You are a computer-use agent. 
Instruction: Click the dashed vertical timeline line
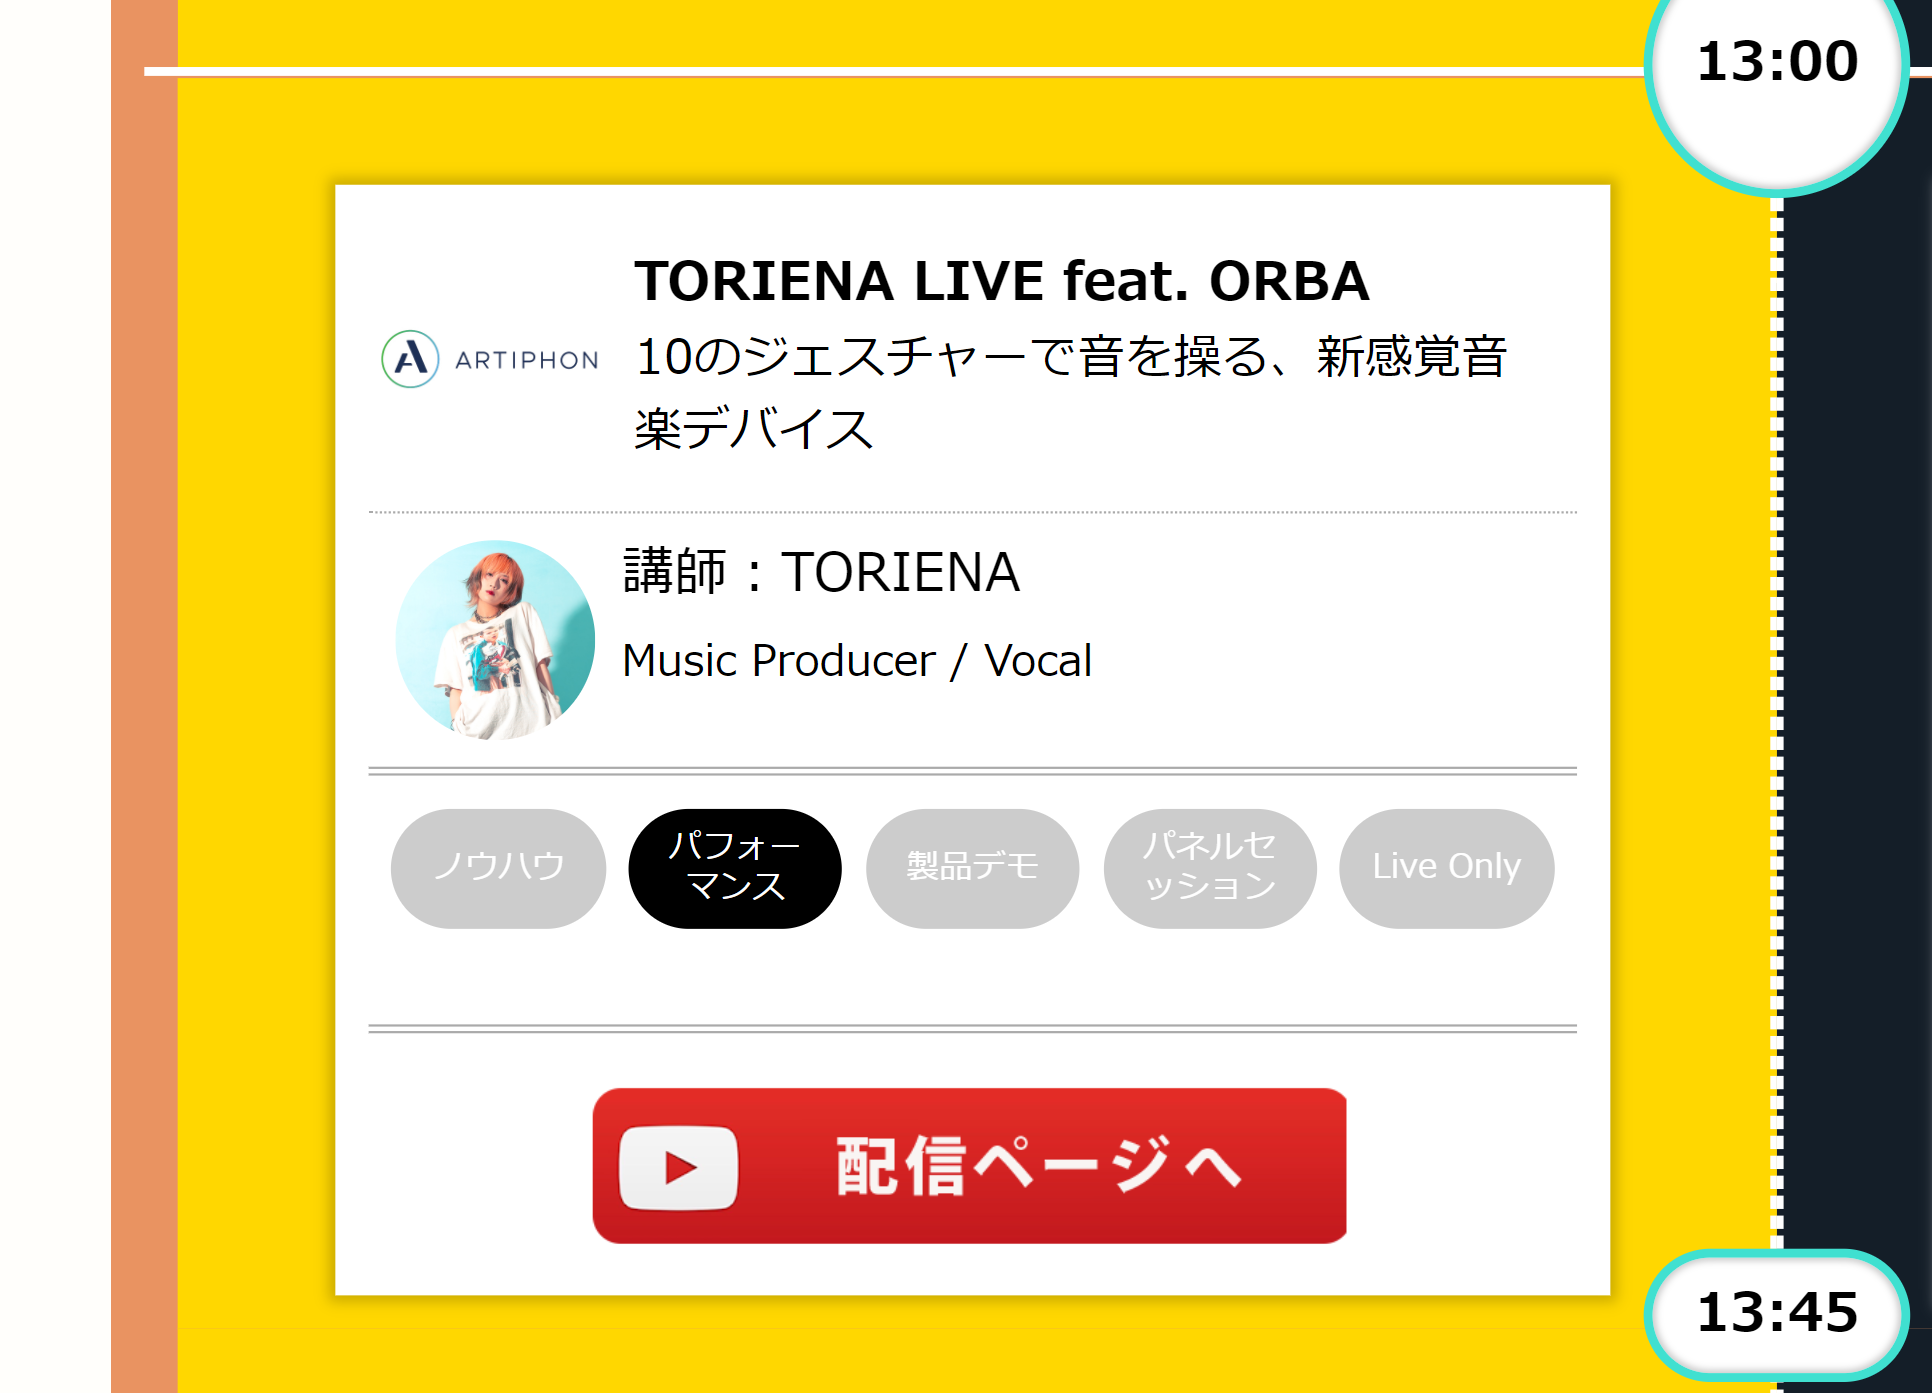click(x=1777, y=722)
